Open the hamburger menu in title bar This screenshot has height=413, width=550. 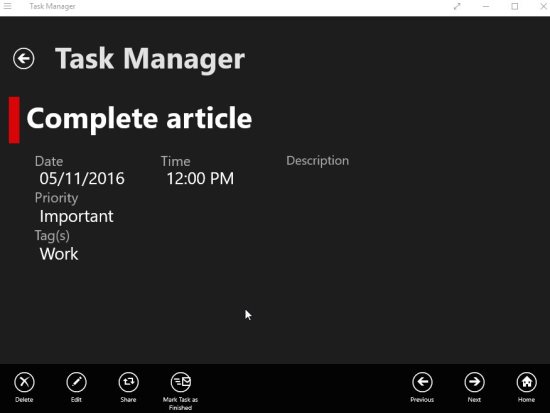pyautogui.click(x=8, y=6)
